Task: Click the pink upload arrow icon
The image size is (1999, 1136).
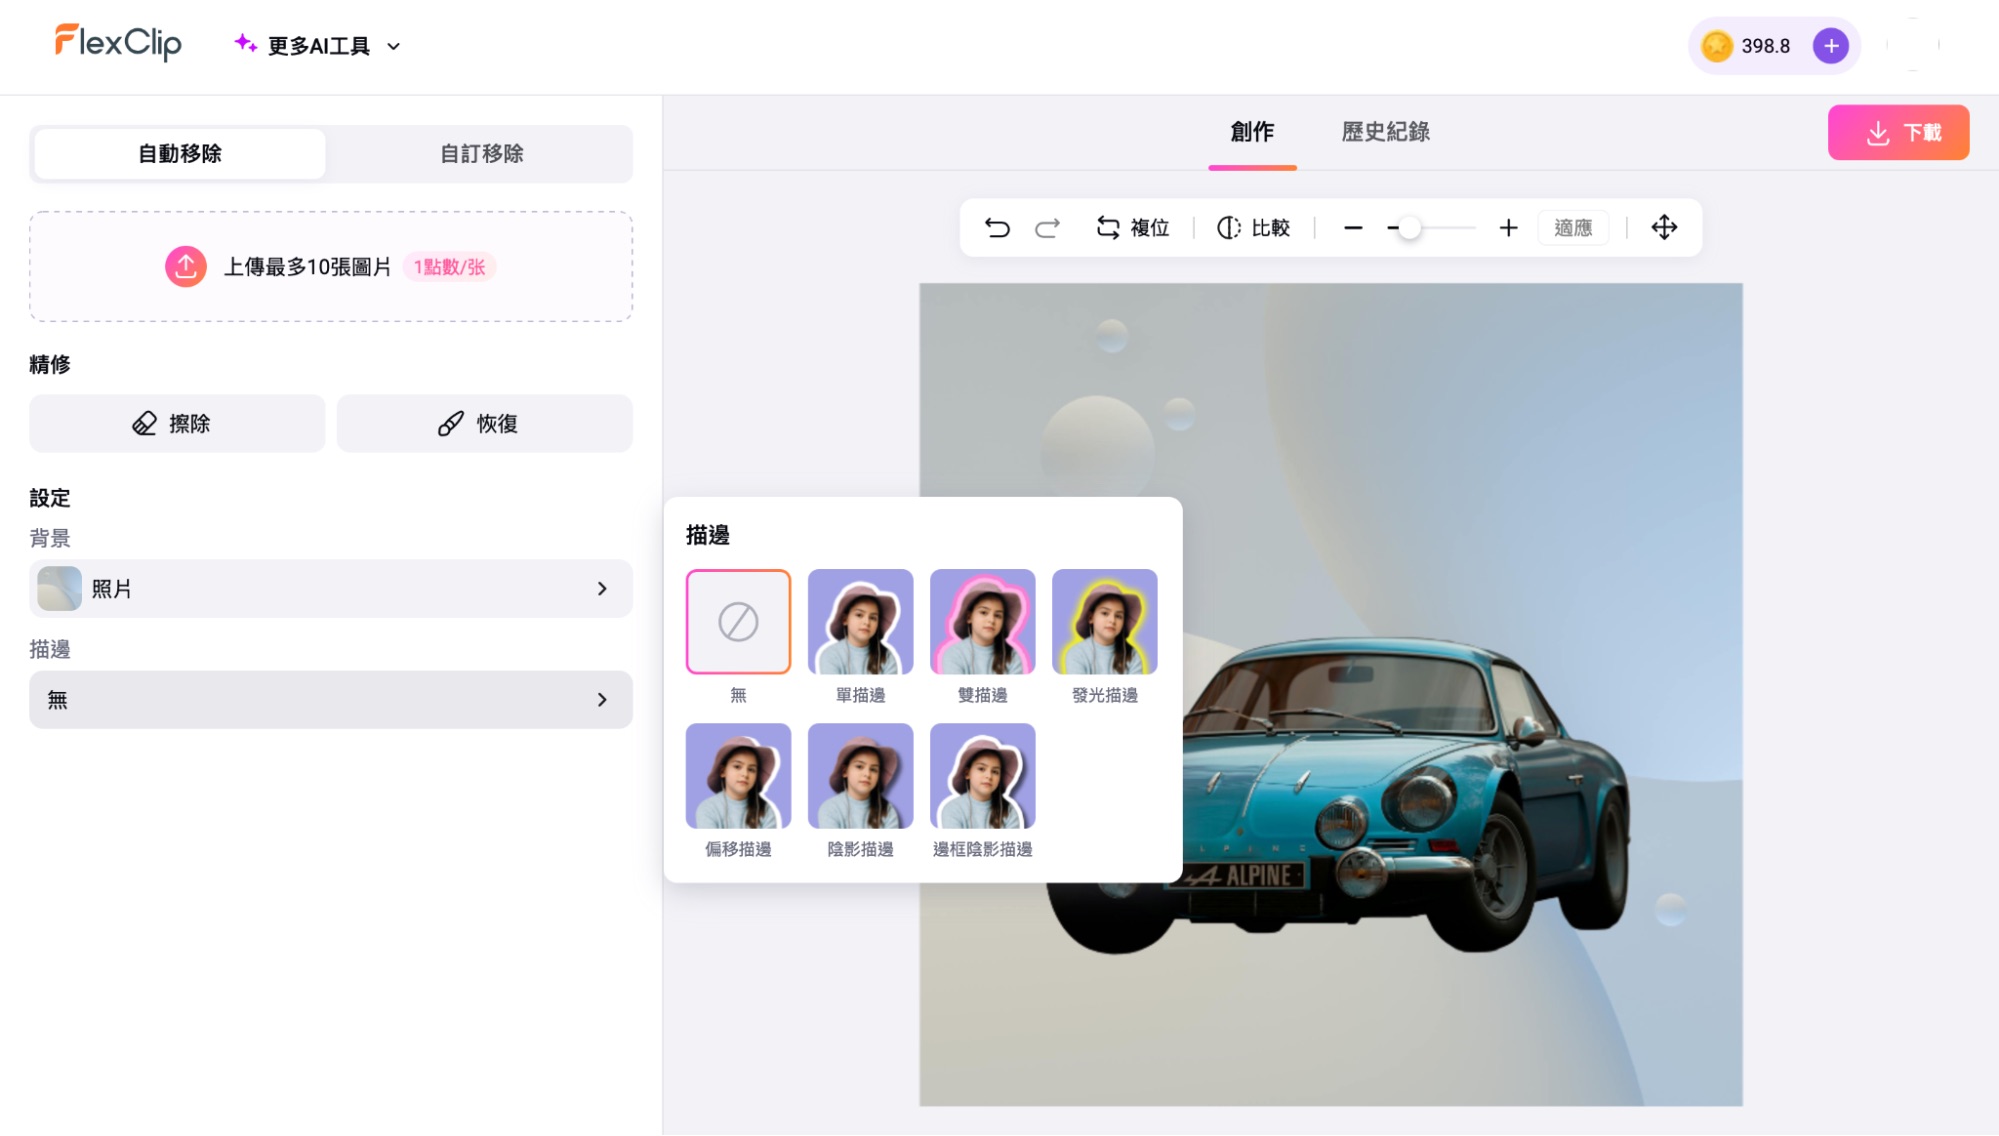Action: (x=186, y=267)
